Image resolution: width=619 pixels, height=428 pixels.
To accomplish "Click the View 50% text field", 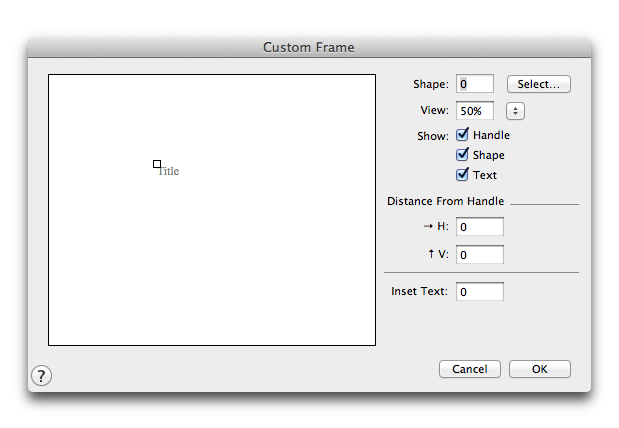I will click(475, 111).
